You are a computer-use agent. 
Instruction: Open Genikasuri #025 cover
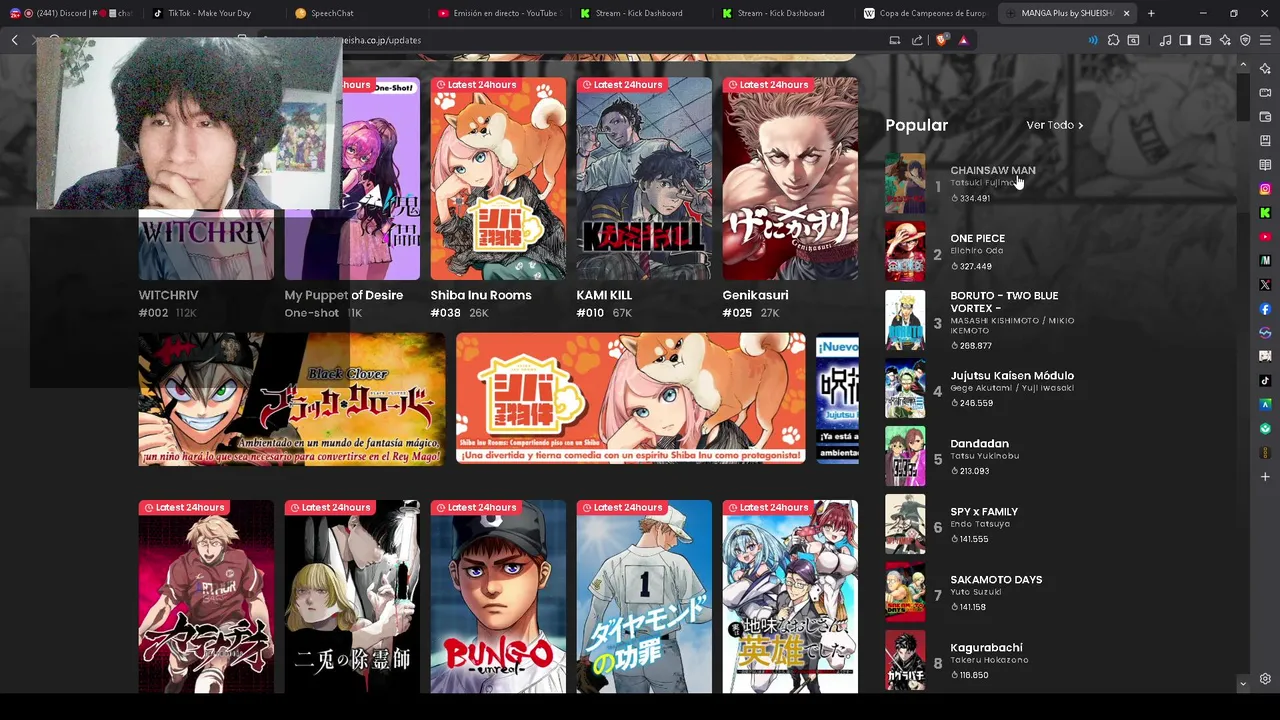tap(790, 179)
